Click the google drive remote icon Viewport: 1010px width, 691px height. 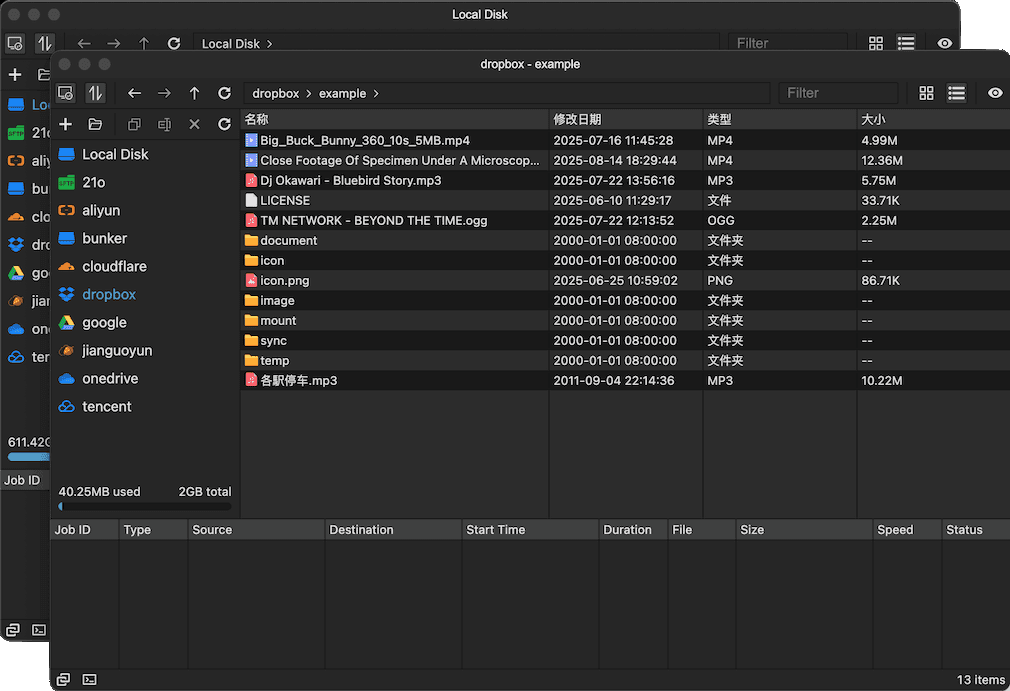coord(66,323)
